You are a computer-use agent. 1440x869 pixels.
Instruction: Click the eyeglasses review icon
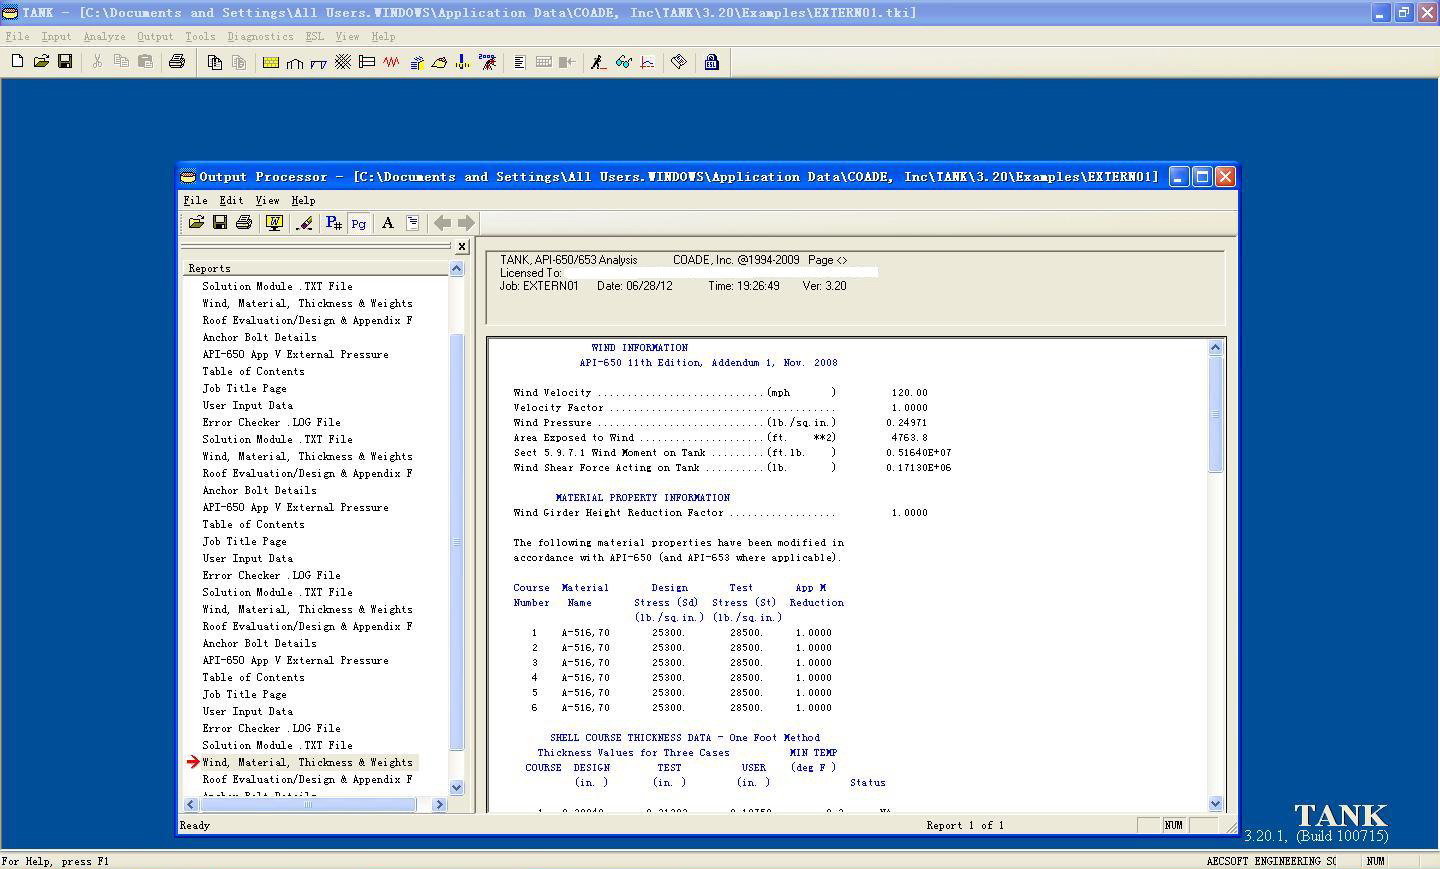(623, 62)
